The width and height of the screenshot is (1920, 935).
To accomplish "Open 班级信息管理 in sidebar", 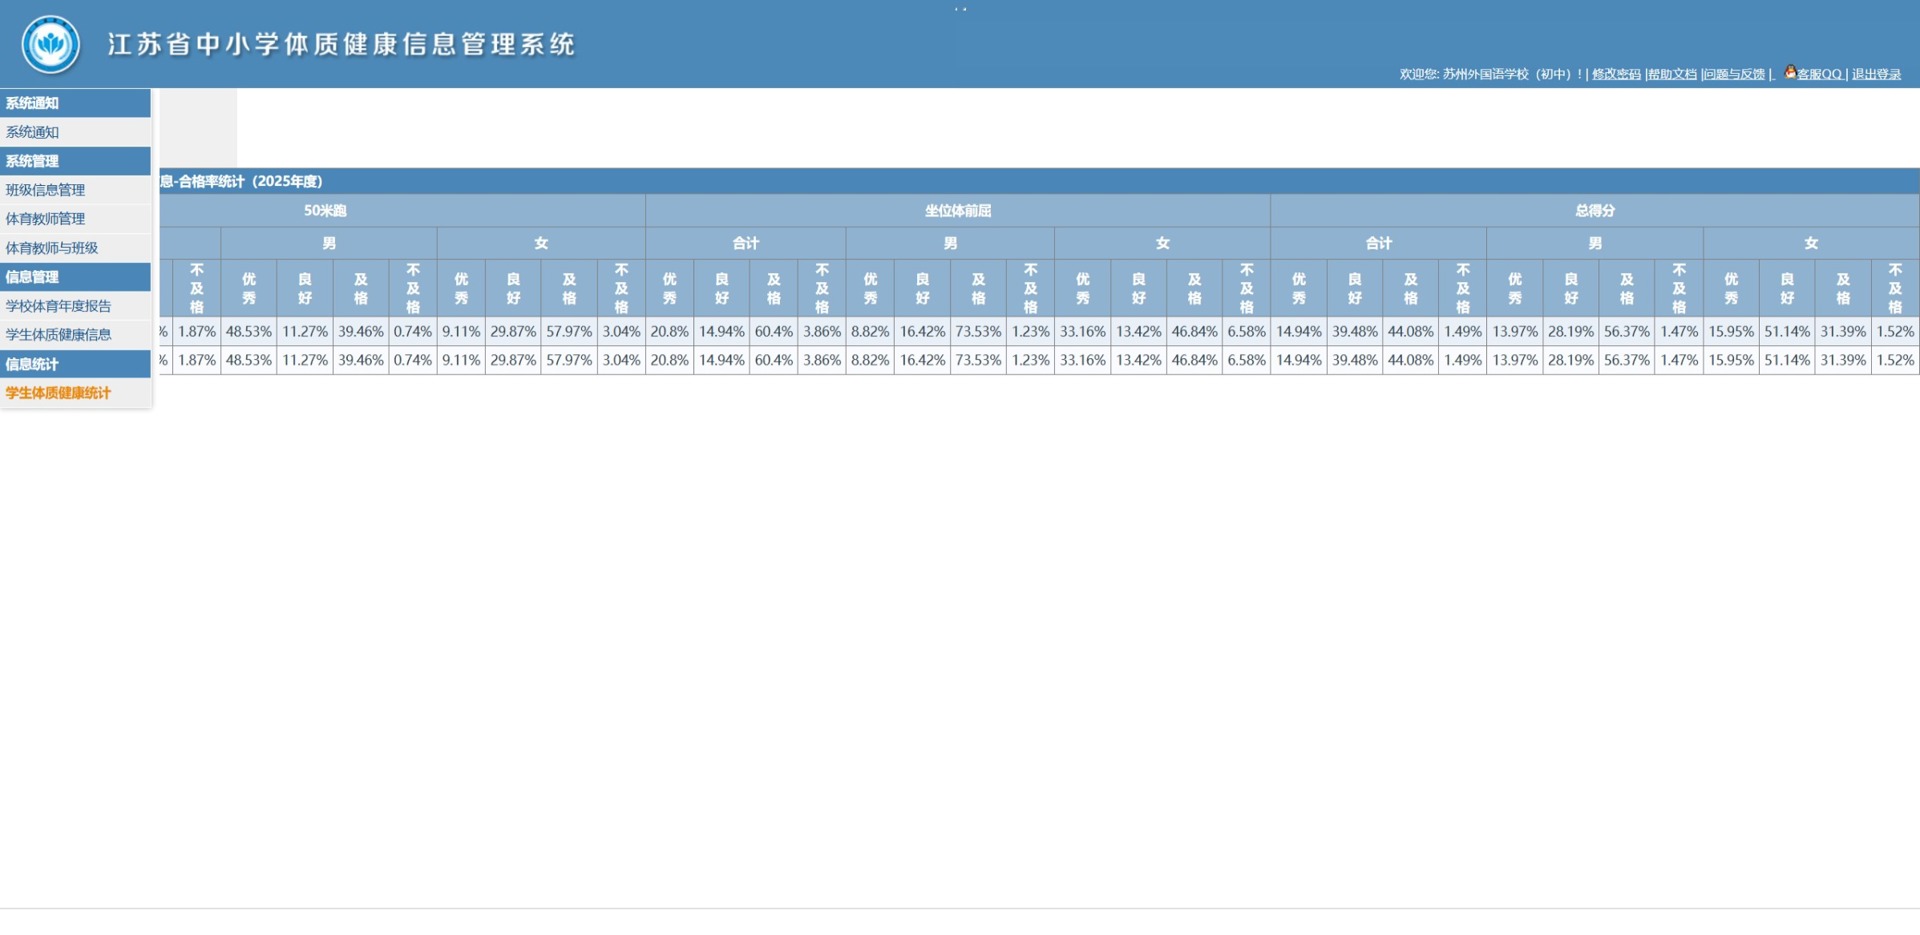I will coord(45,190).
